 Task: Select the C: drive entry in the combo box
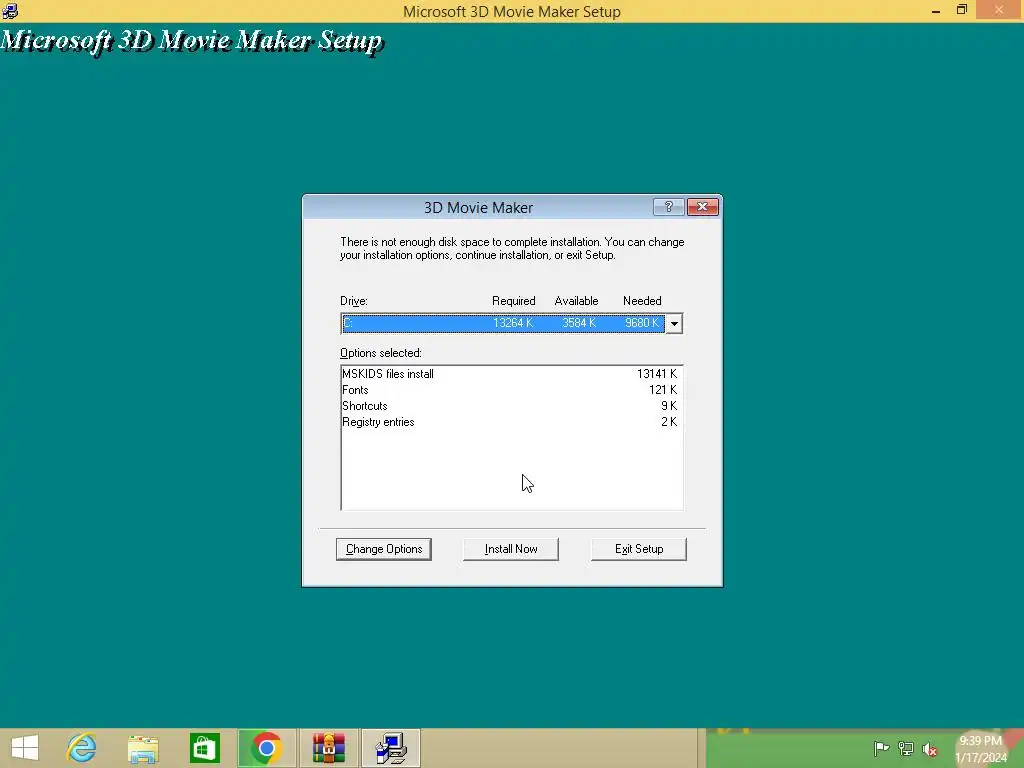pos(503,323)
